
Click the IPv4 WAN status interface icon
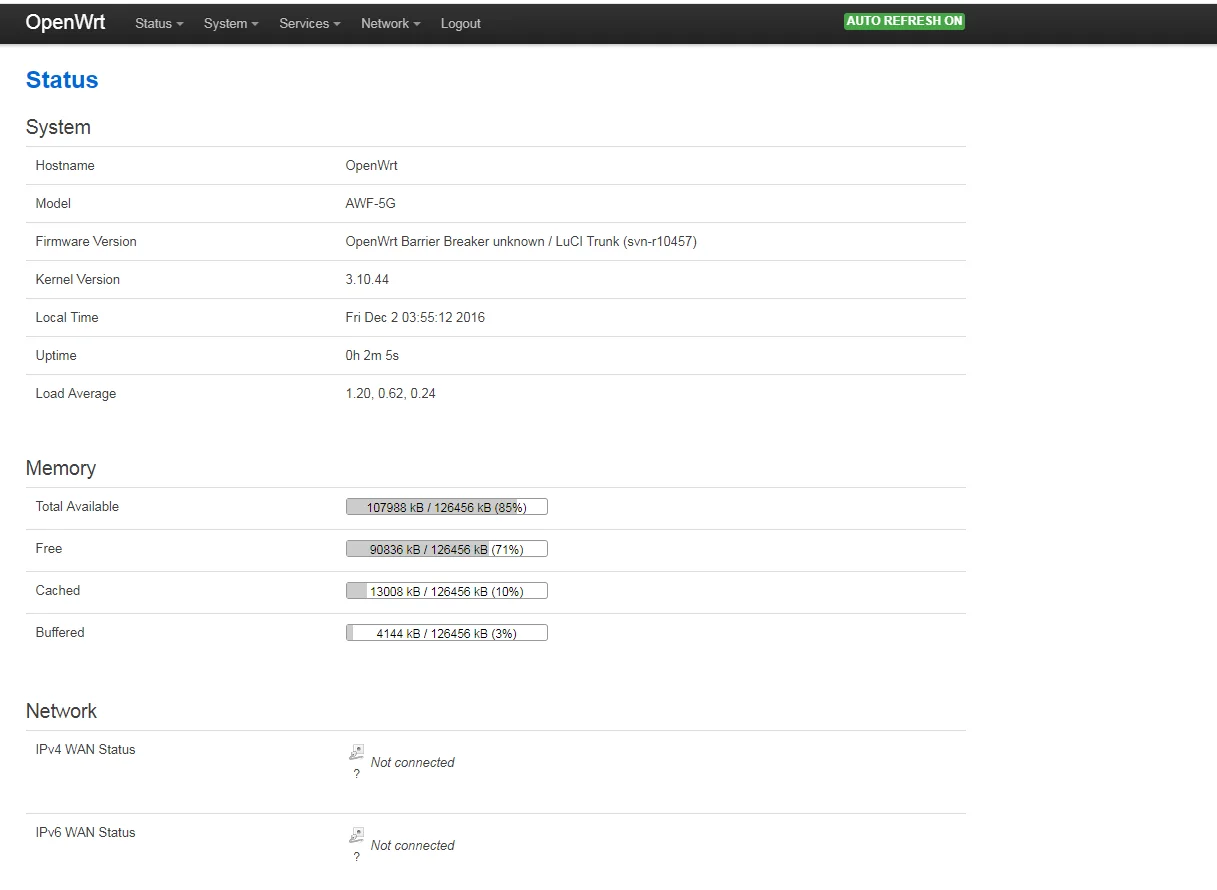click(x=357, y=752)
